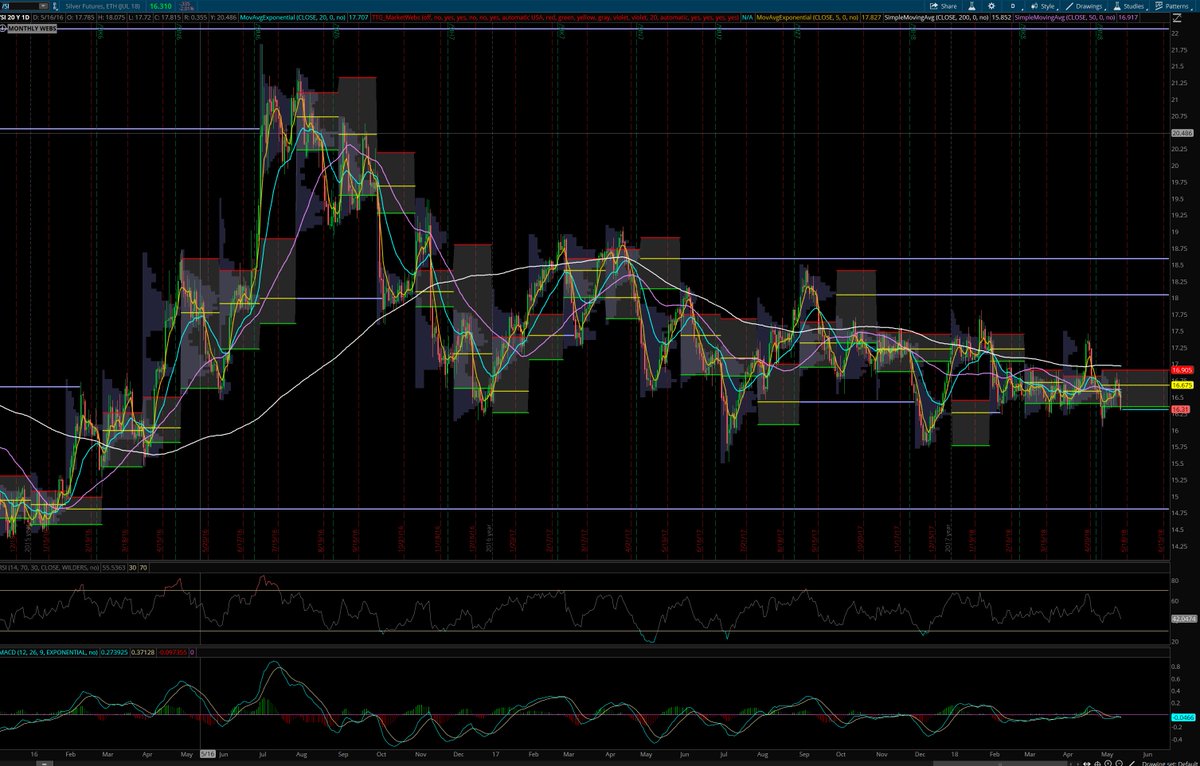Click the RSI 42.0474 axis value
The height and width of the screenshot is (766, 1200).
[1184, 619]
